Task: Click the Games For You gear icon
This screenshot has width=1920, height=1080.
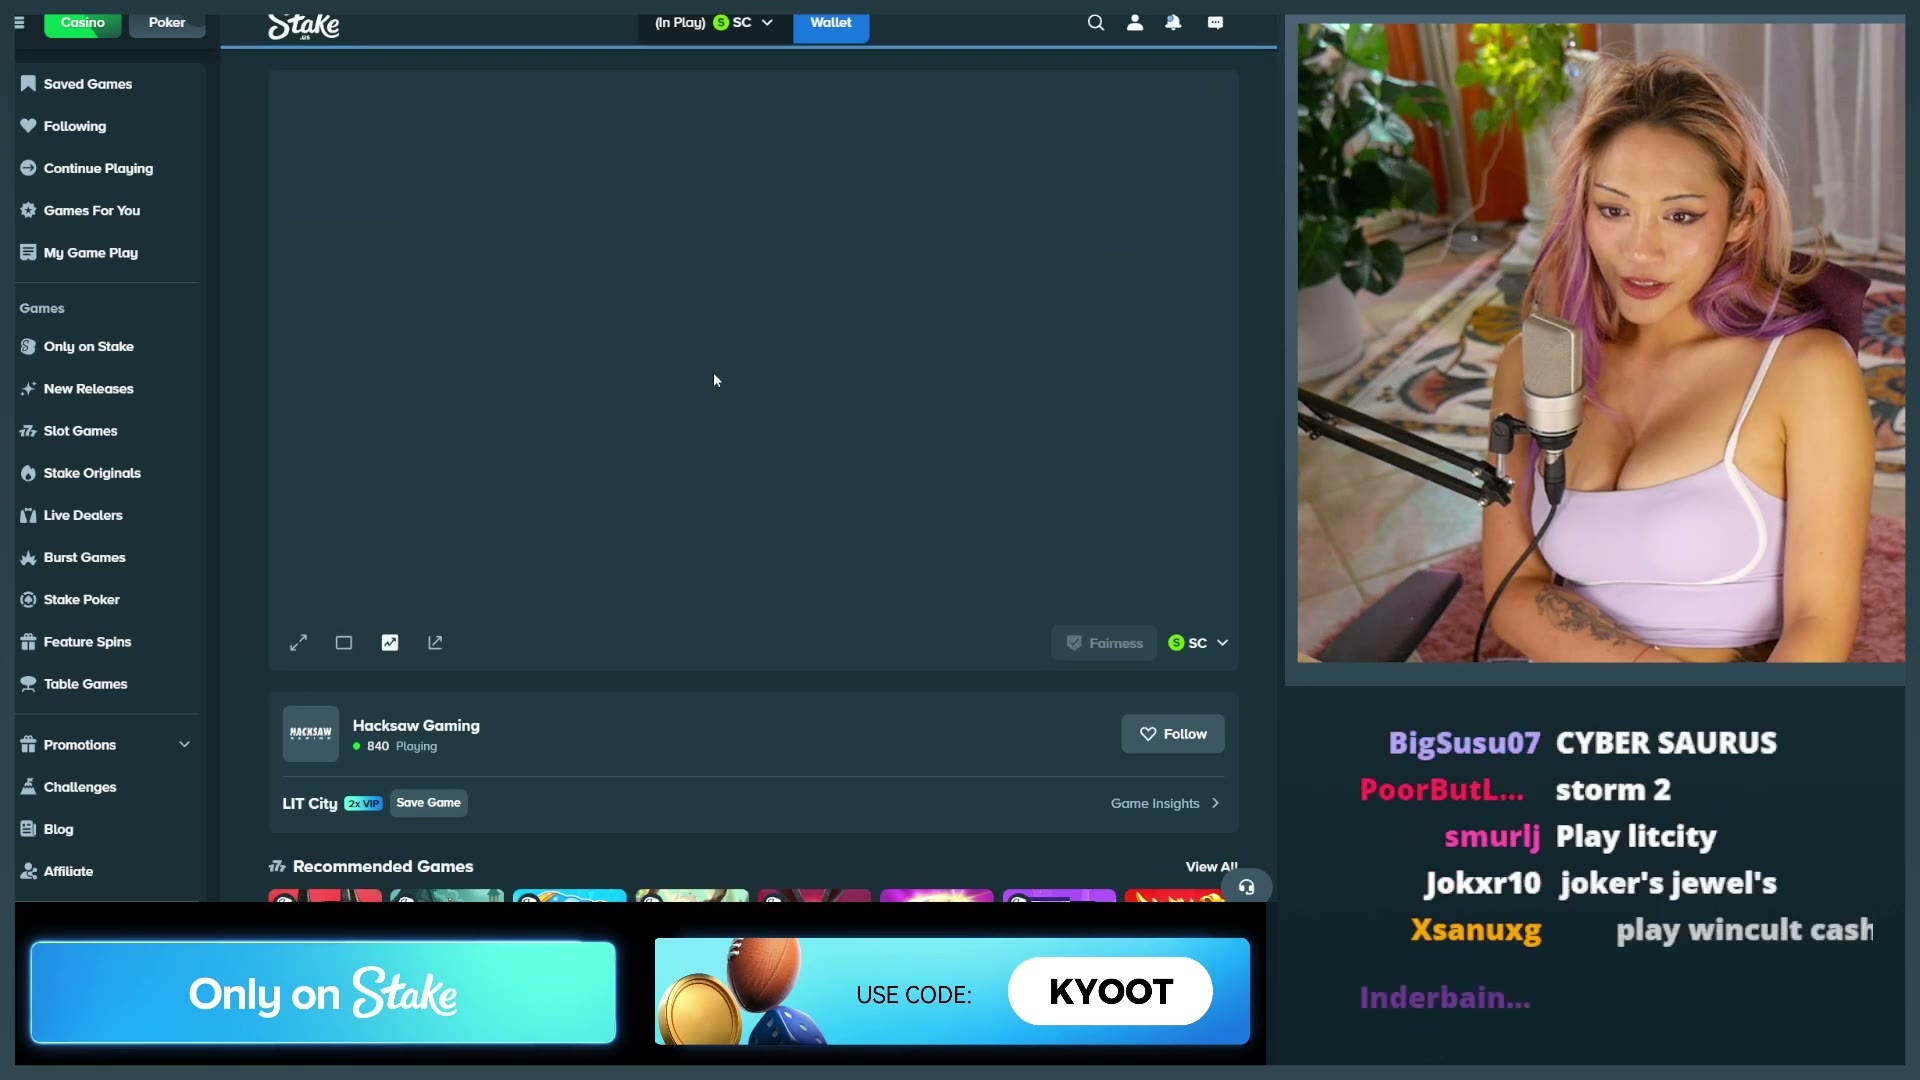Action: pyautogui.click(x=28, y=210)
